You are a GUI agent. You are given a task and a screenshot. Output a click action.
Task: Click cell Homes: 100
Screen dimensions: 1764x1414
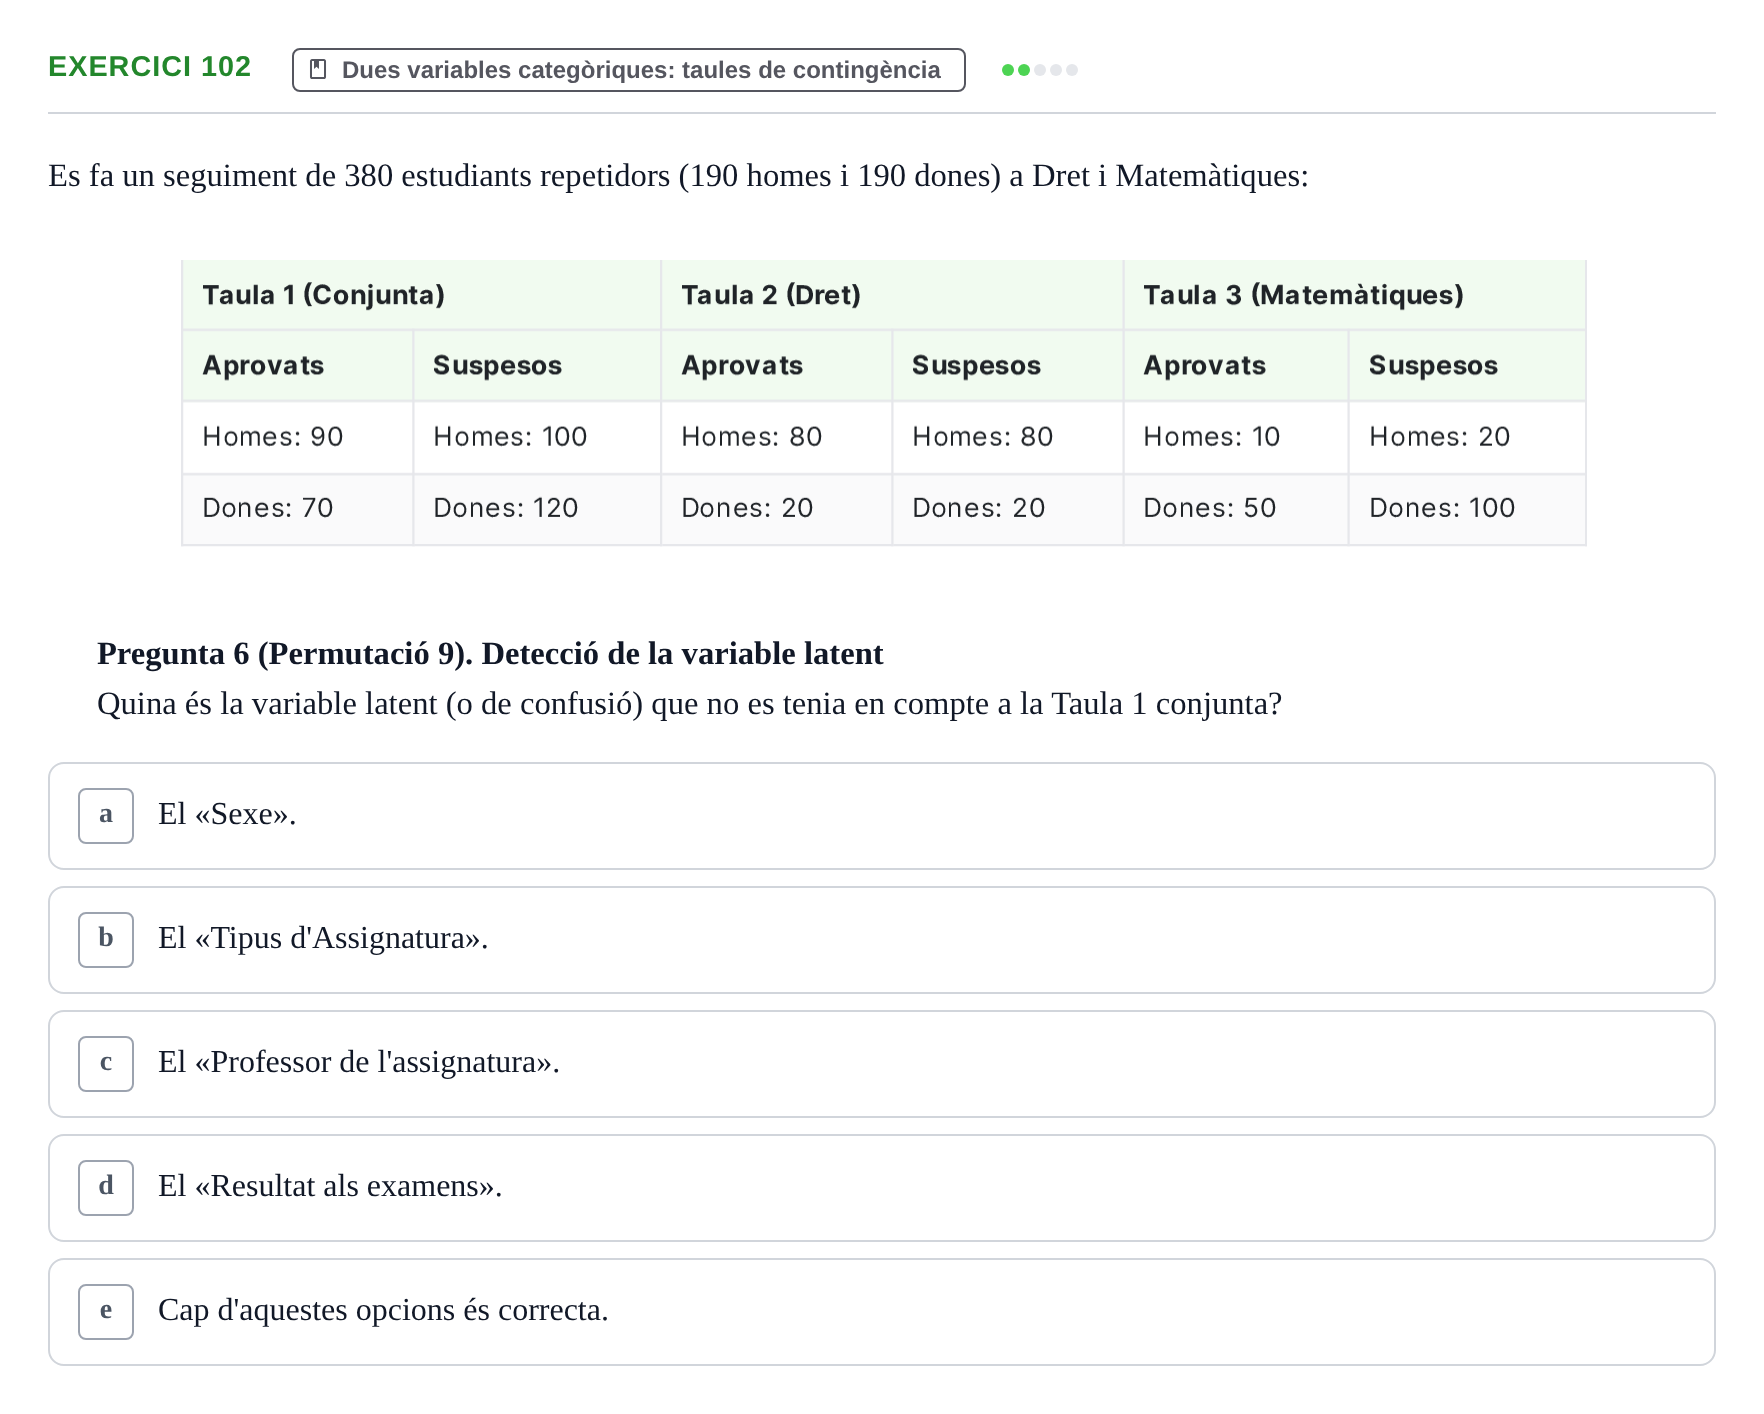[x=537, y=437]
